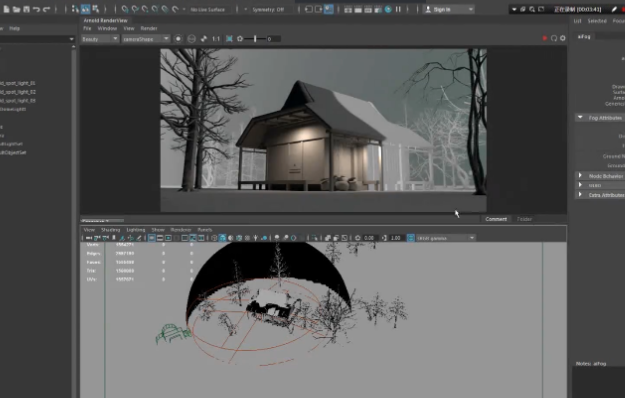625x398 pixels.
Task: Open the cameraShape camera dropdown
Action: (146, 39)
